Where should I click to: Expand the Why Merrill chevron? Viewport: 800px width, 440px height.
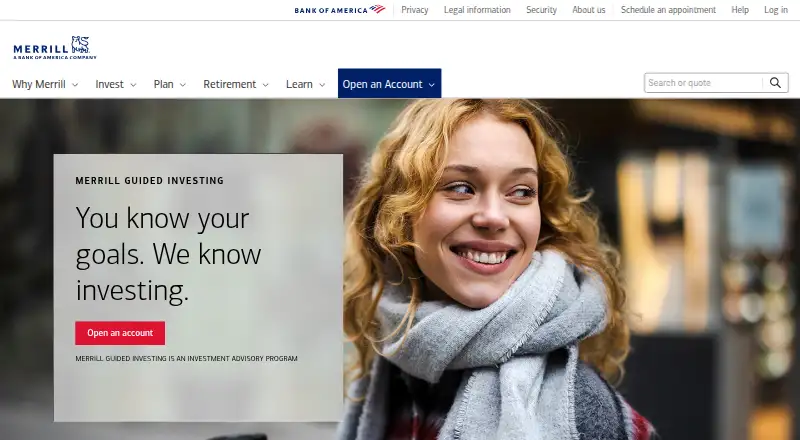pos(75,85)
